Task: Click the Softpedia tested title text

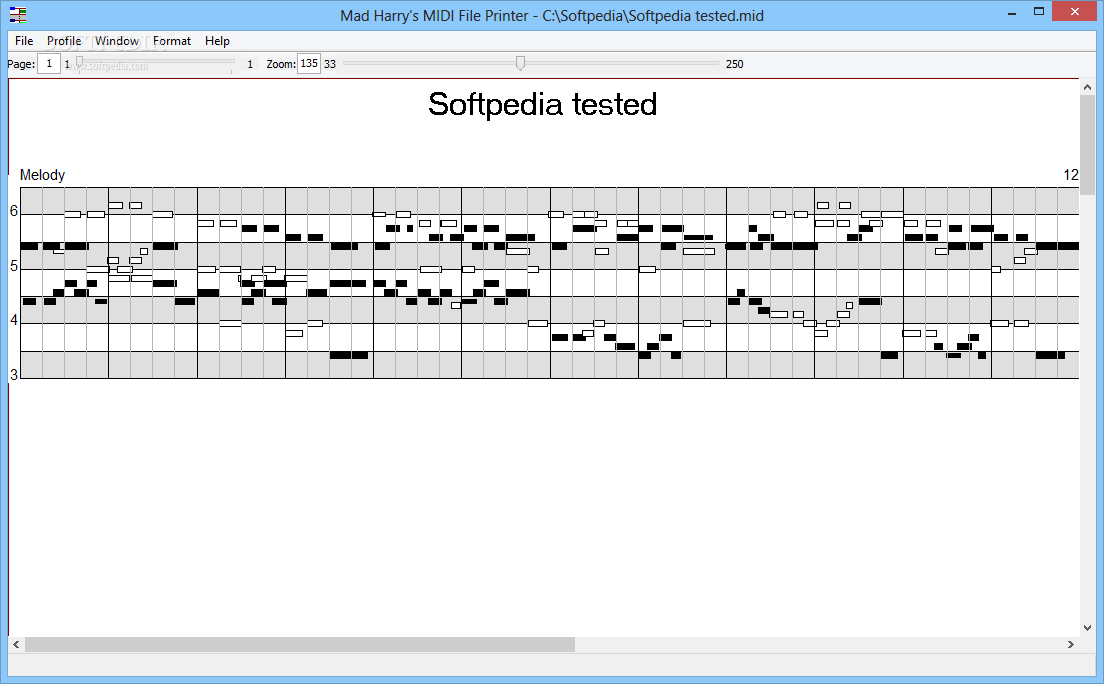Action: pos(542,104)
